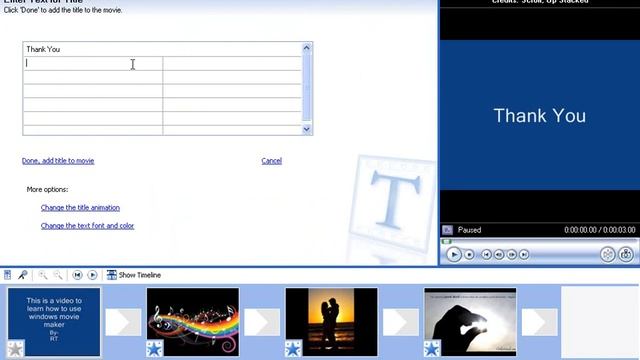Click the Play Storyboard button
Screen dimensions: 640x360
[x=93, y=275]
